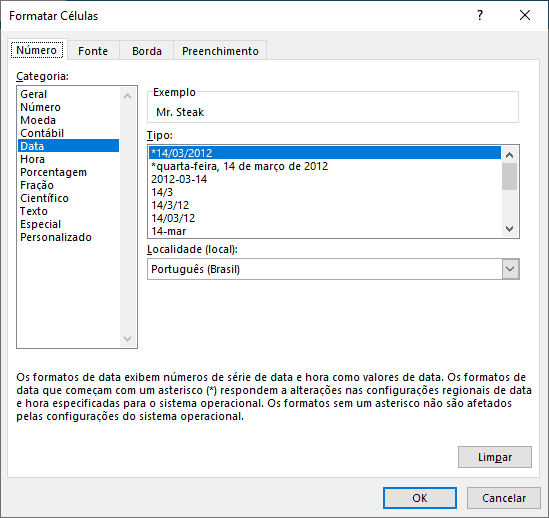This screenshot has height=518, width=549.
Task: Go to the Preenchimento tab
Action: 220,51
